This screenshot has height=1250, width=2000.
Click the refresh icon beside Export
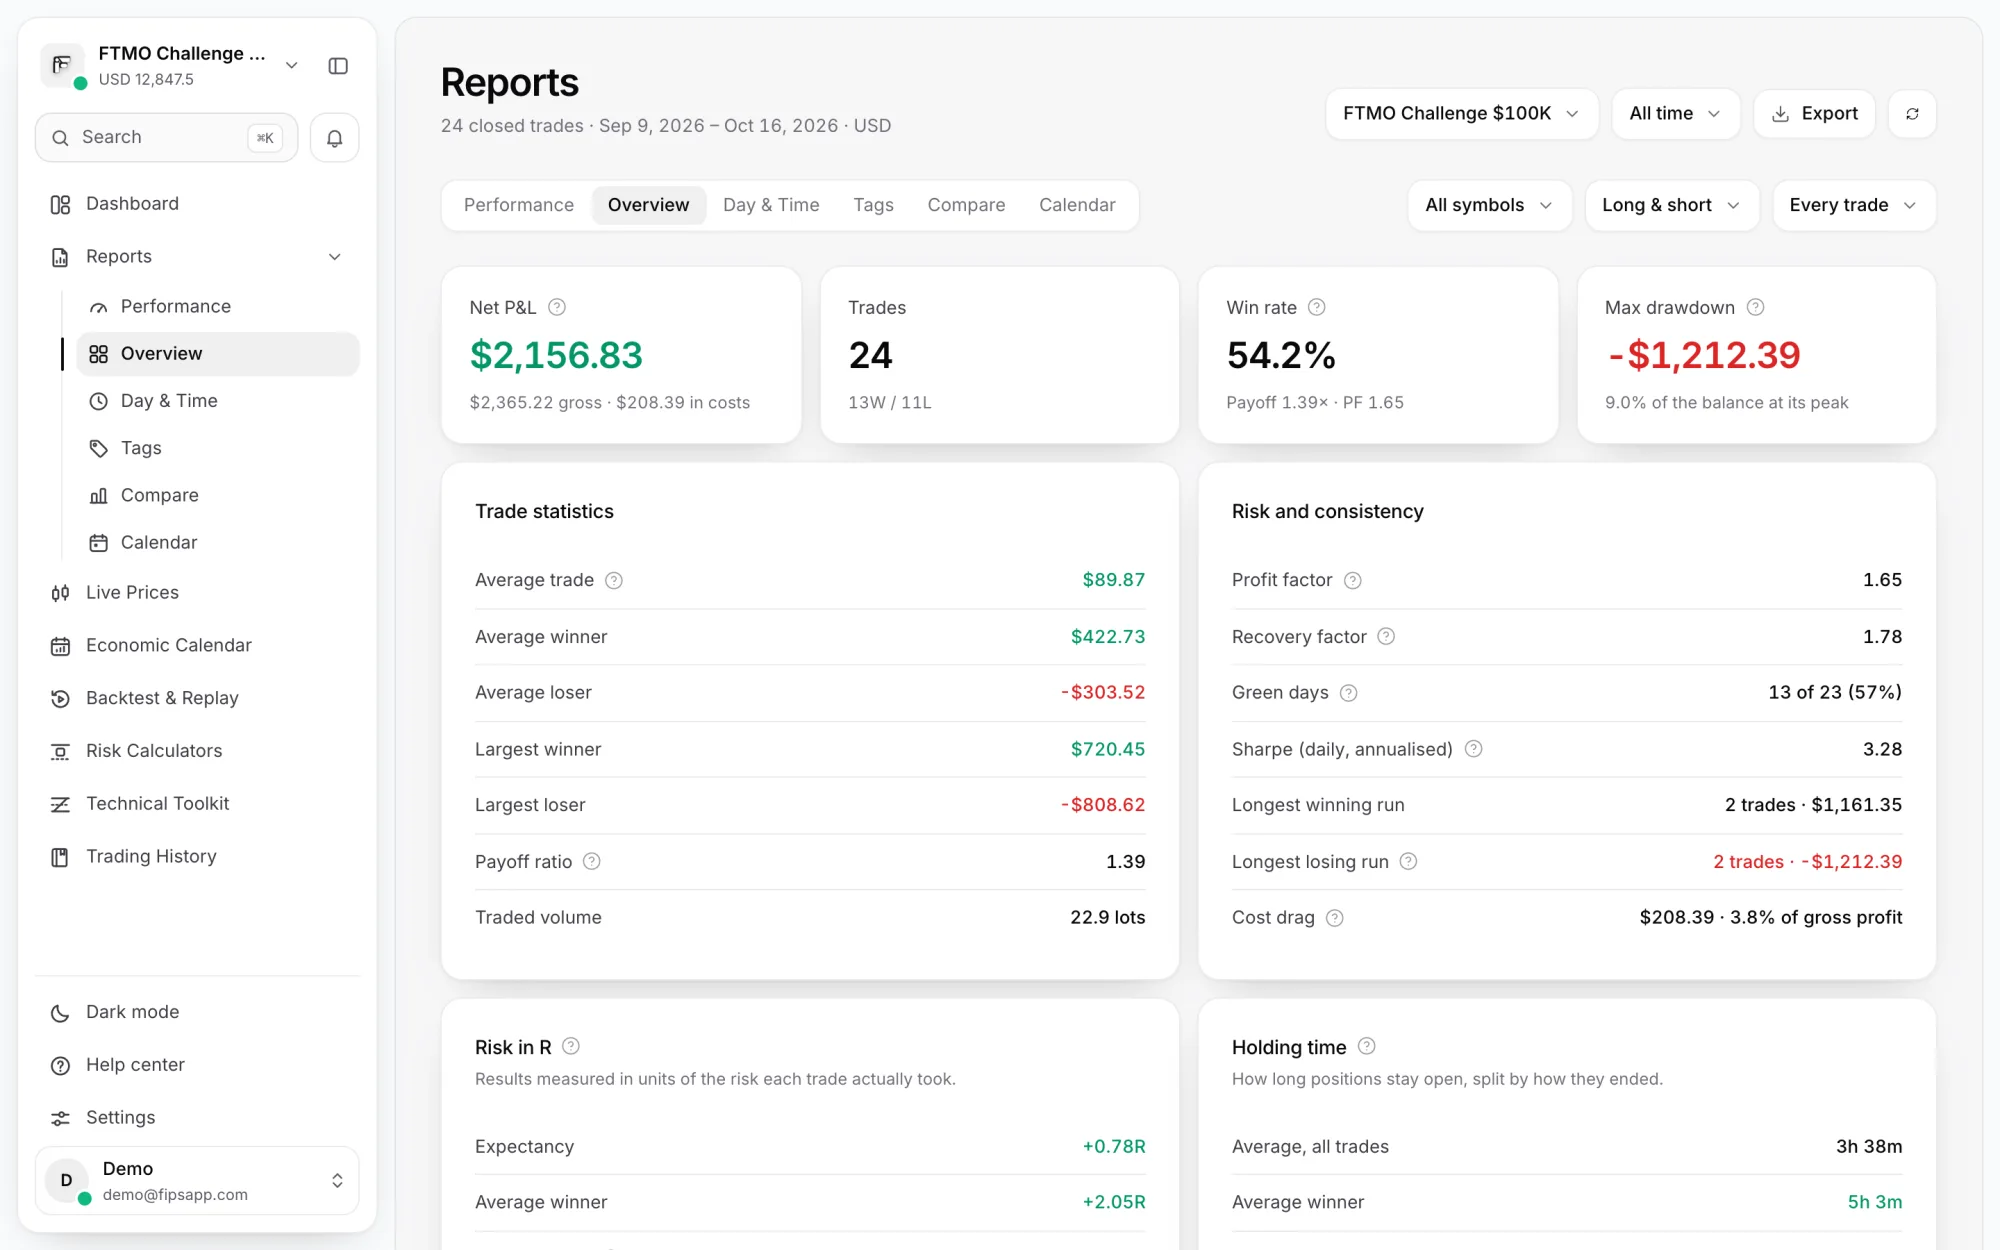click(x=1912, y=114)
